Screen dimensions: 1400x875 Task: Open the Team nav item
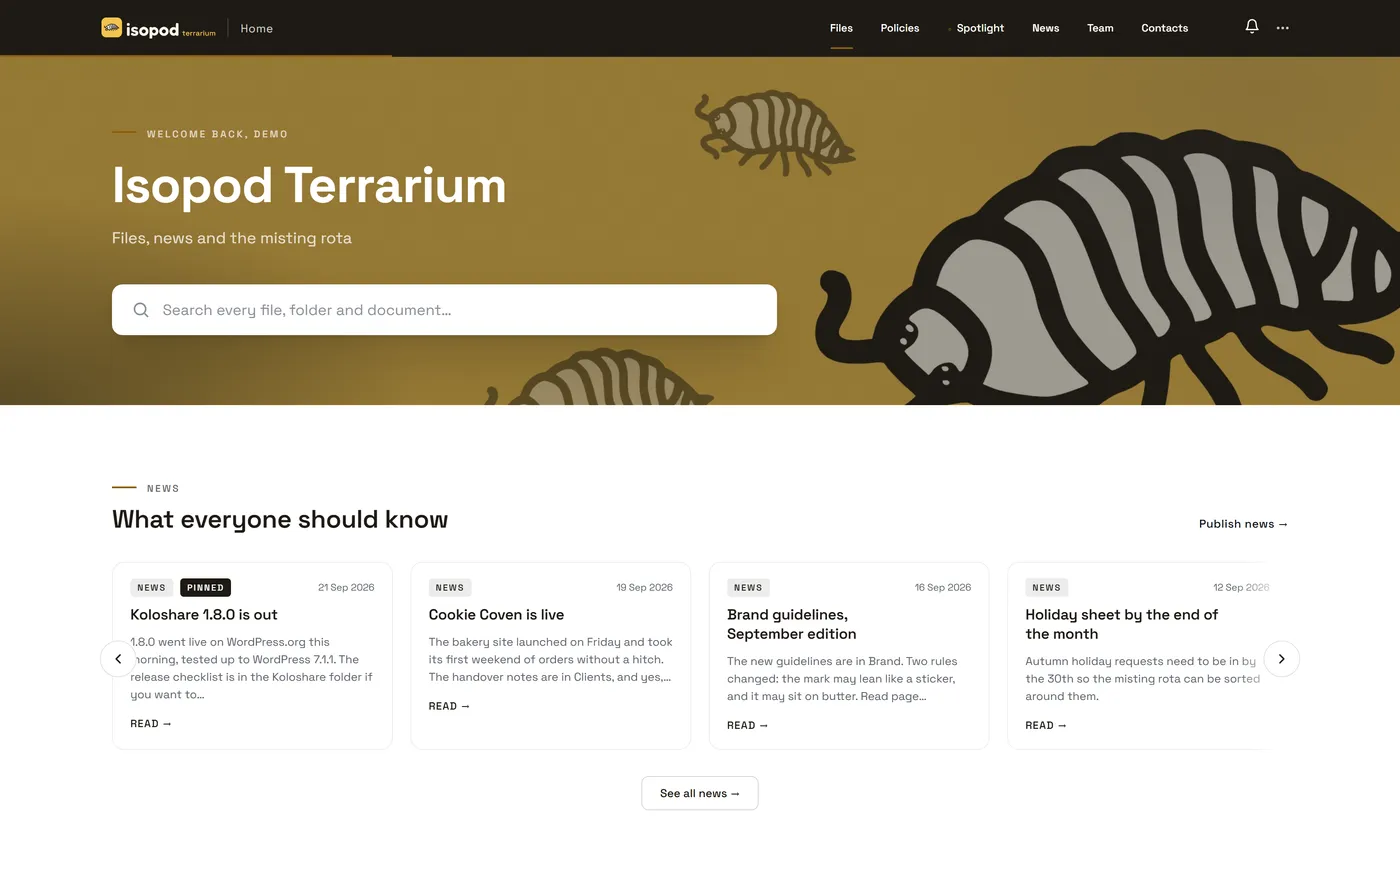[1100, 28]
